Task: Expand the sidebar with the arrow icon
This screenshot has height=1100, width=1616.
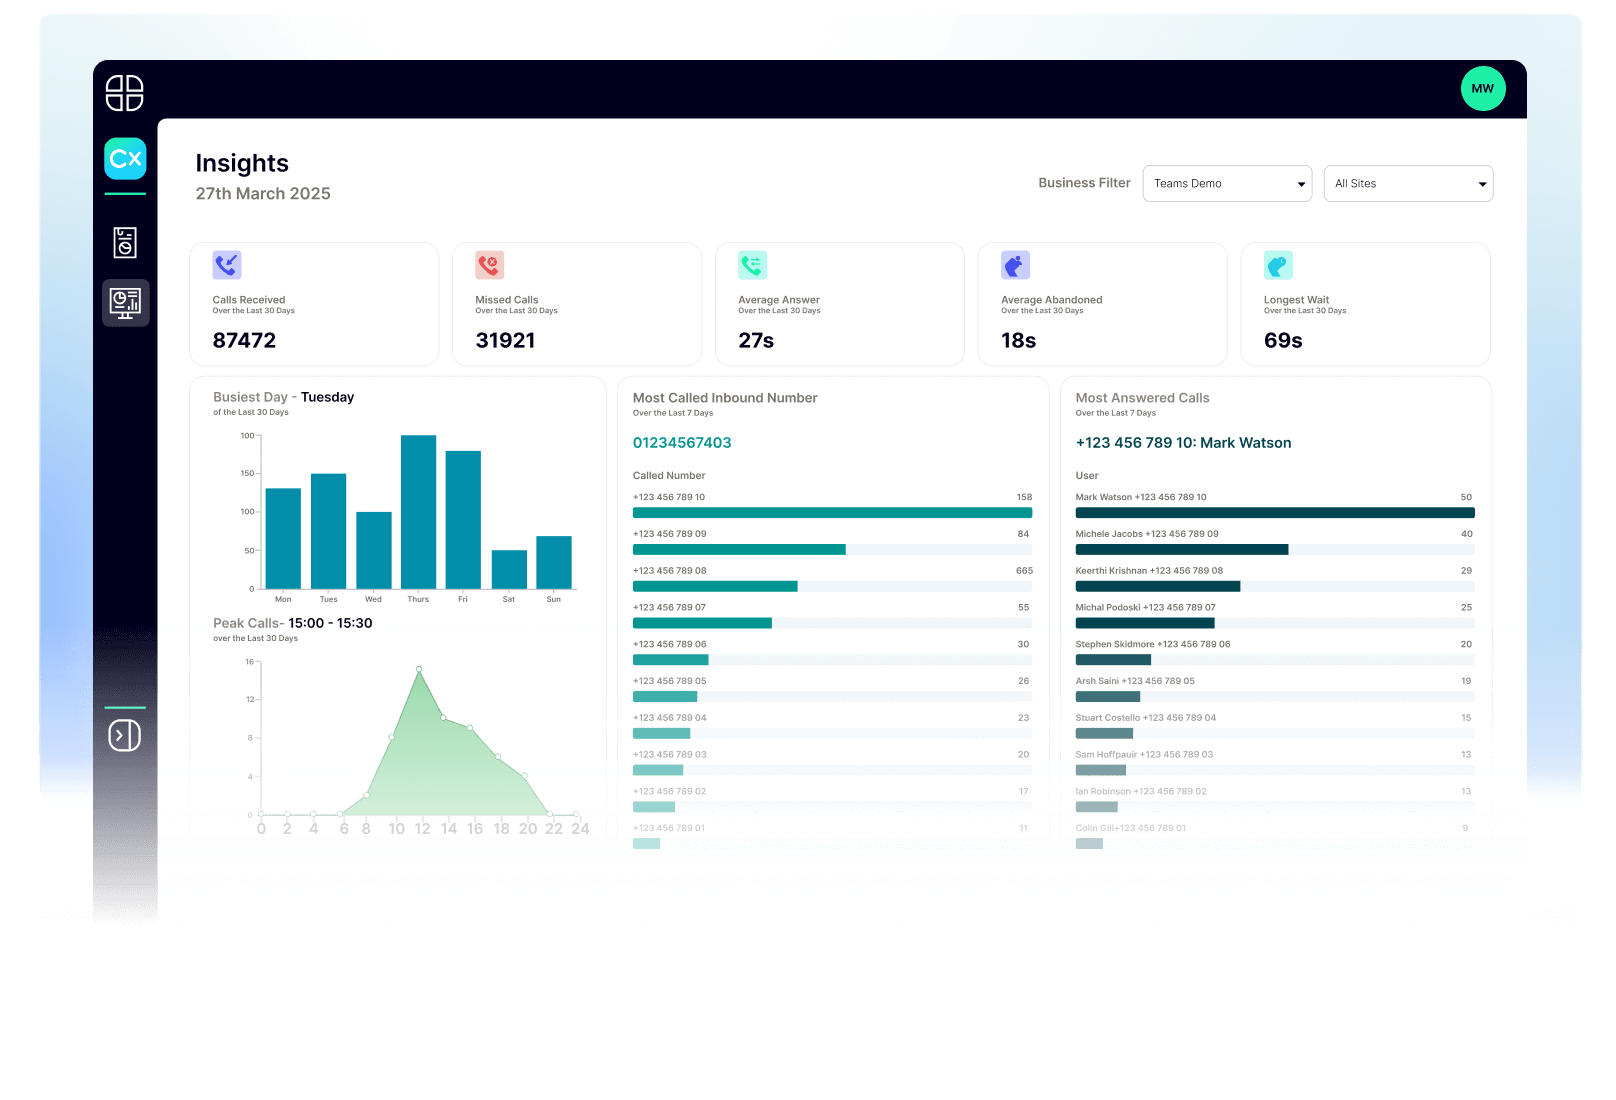Action: coord(125,736)
